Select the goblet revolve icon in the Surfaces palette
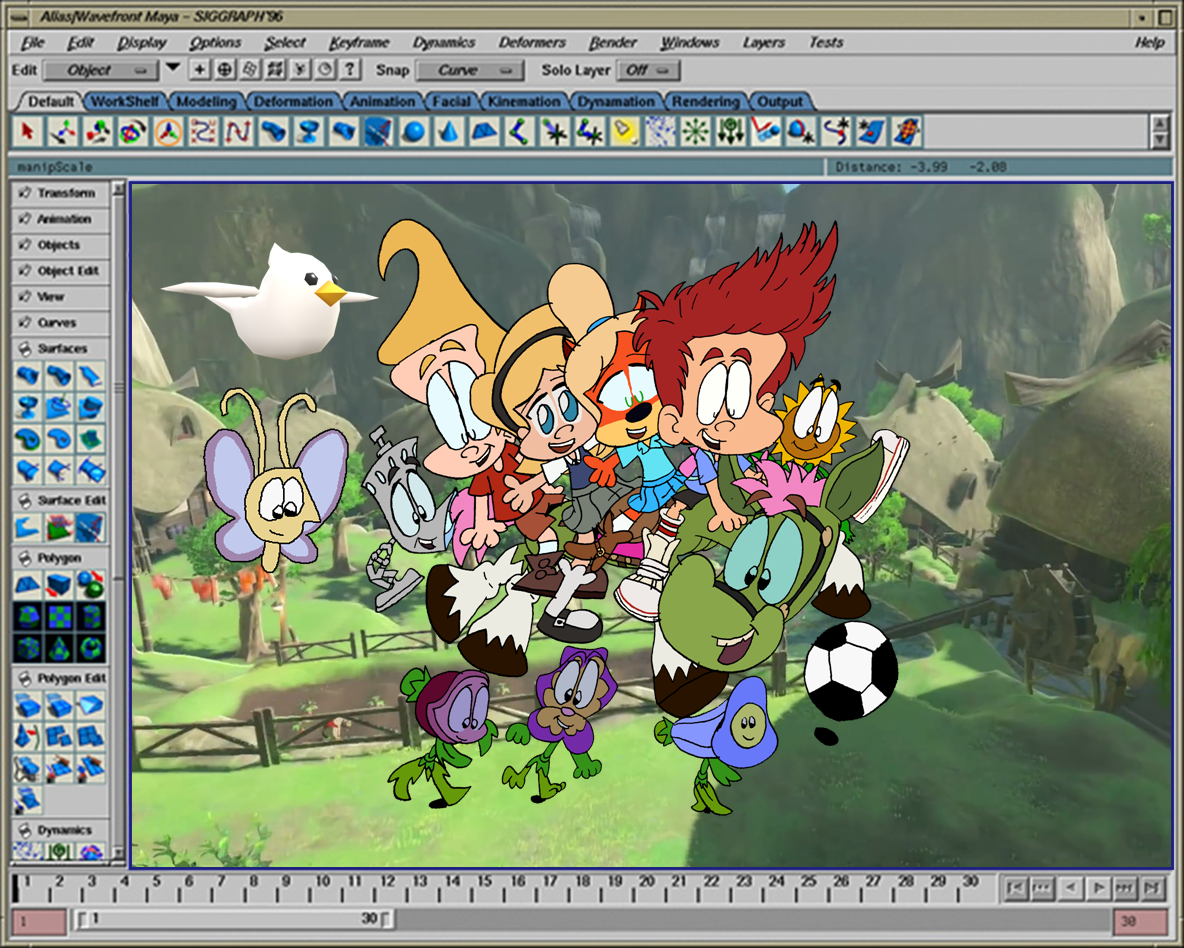The height and width of the screenshot is (948, 1184). point(28,406)
